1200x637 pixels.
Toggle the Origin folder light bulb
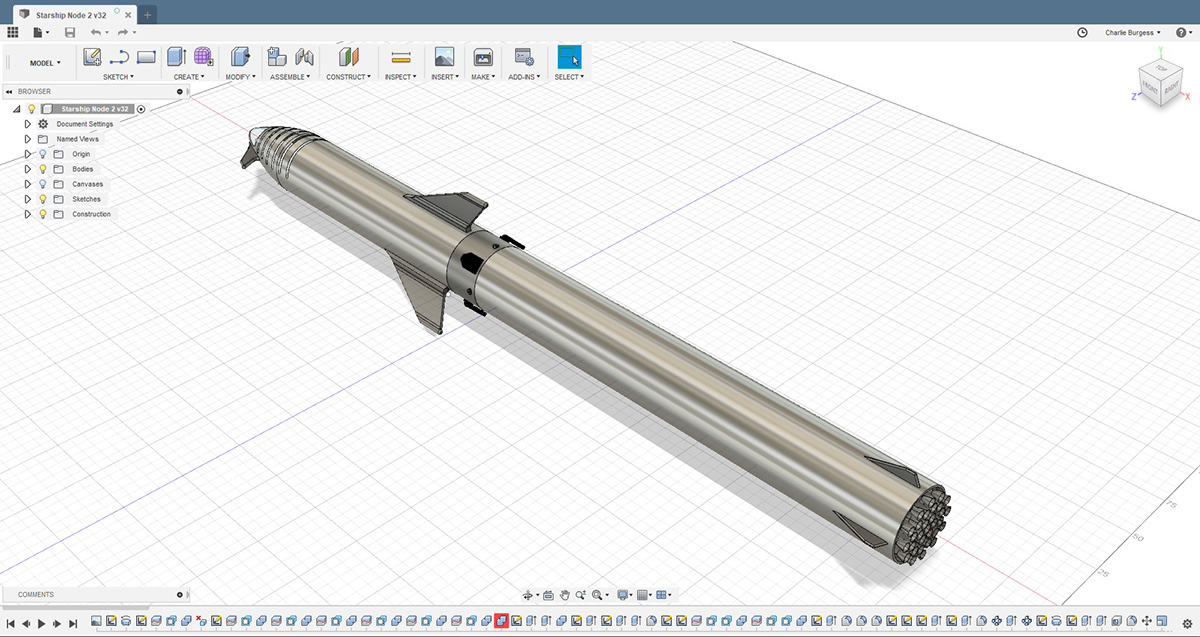click(43, 154)
